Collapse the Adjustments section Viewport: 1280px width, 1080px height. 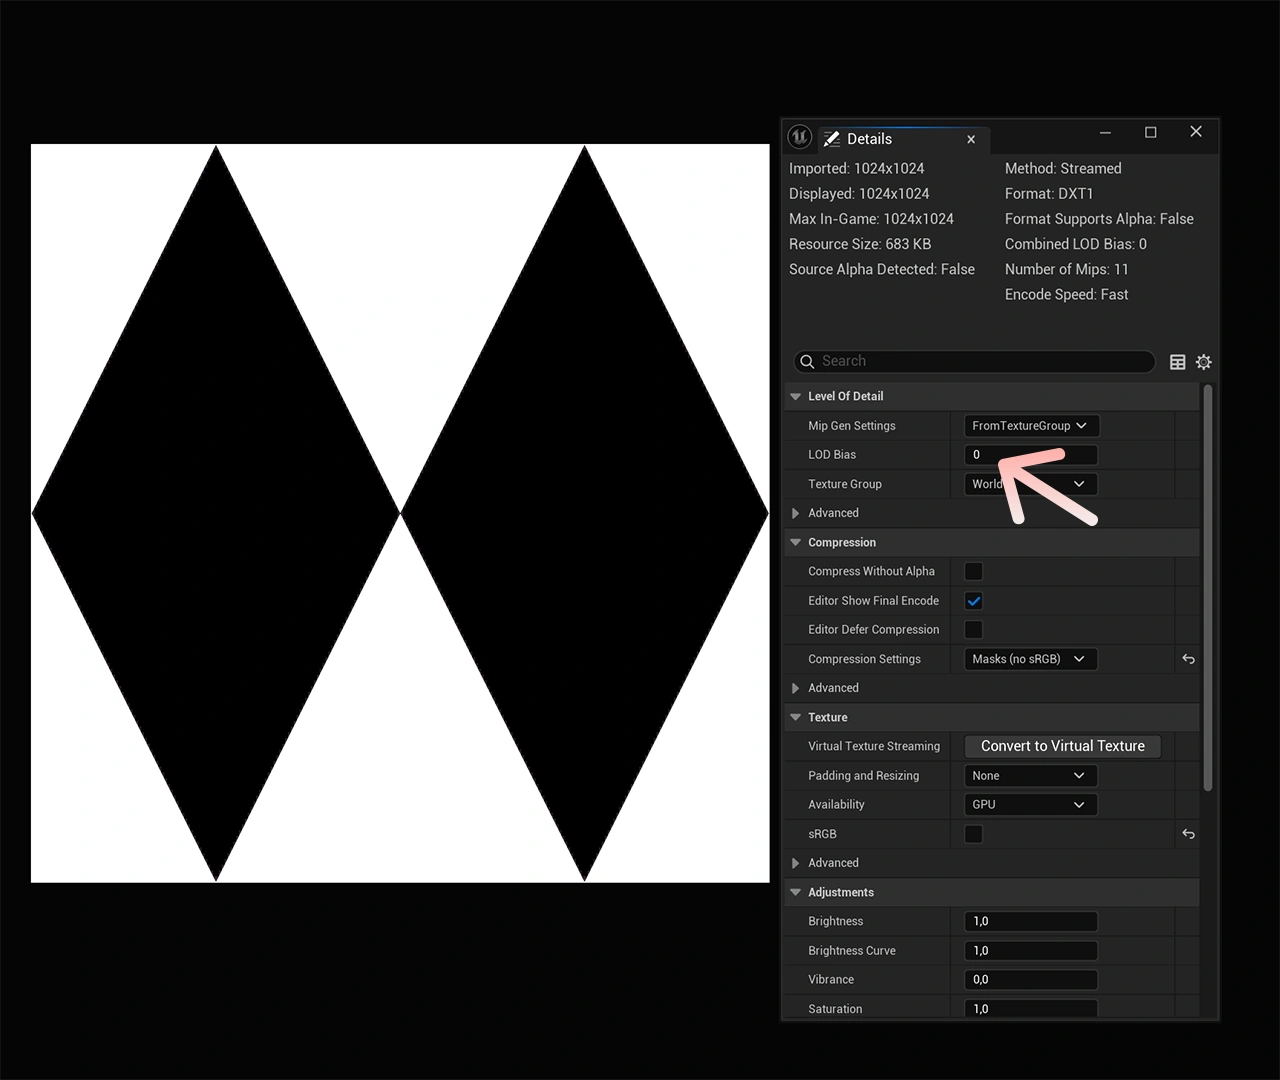pyautogui.click(x=795, y=892)
